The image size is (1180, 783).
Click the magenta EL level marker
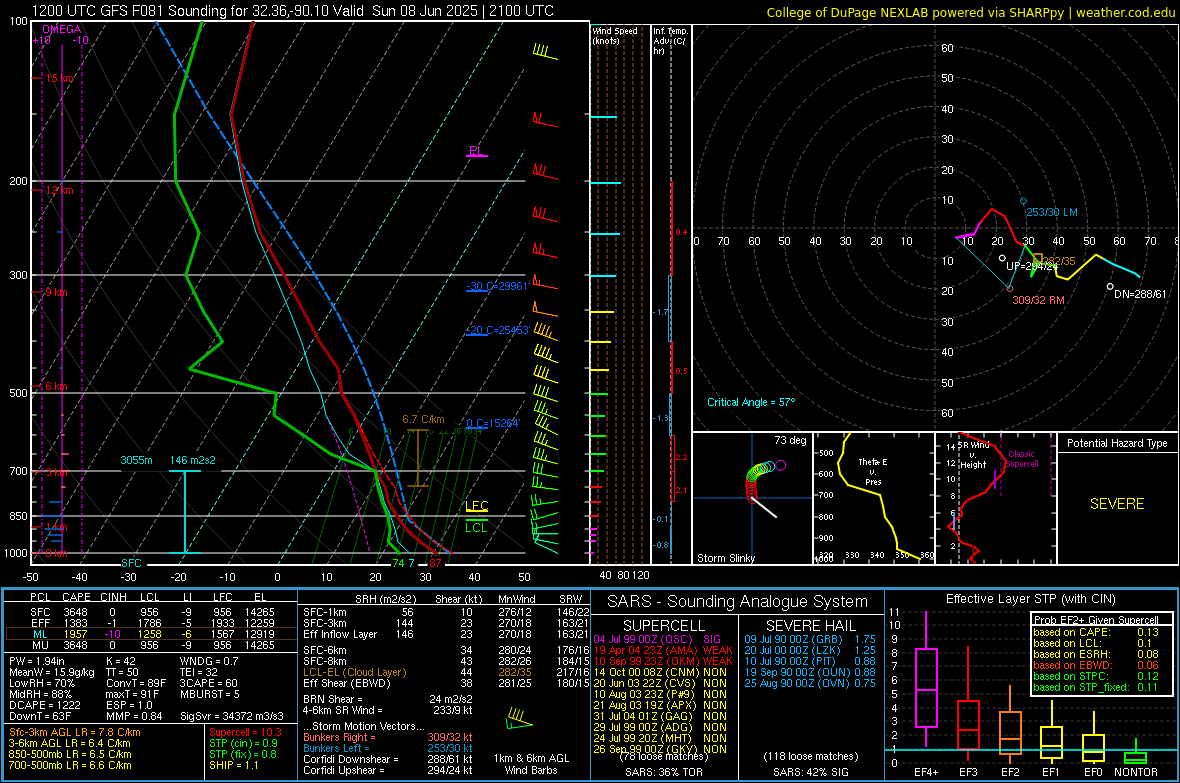(476, 151)
